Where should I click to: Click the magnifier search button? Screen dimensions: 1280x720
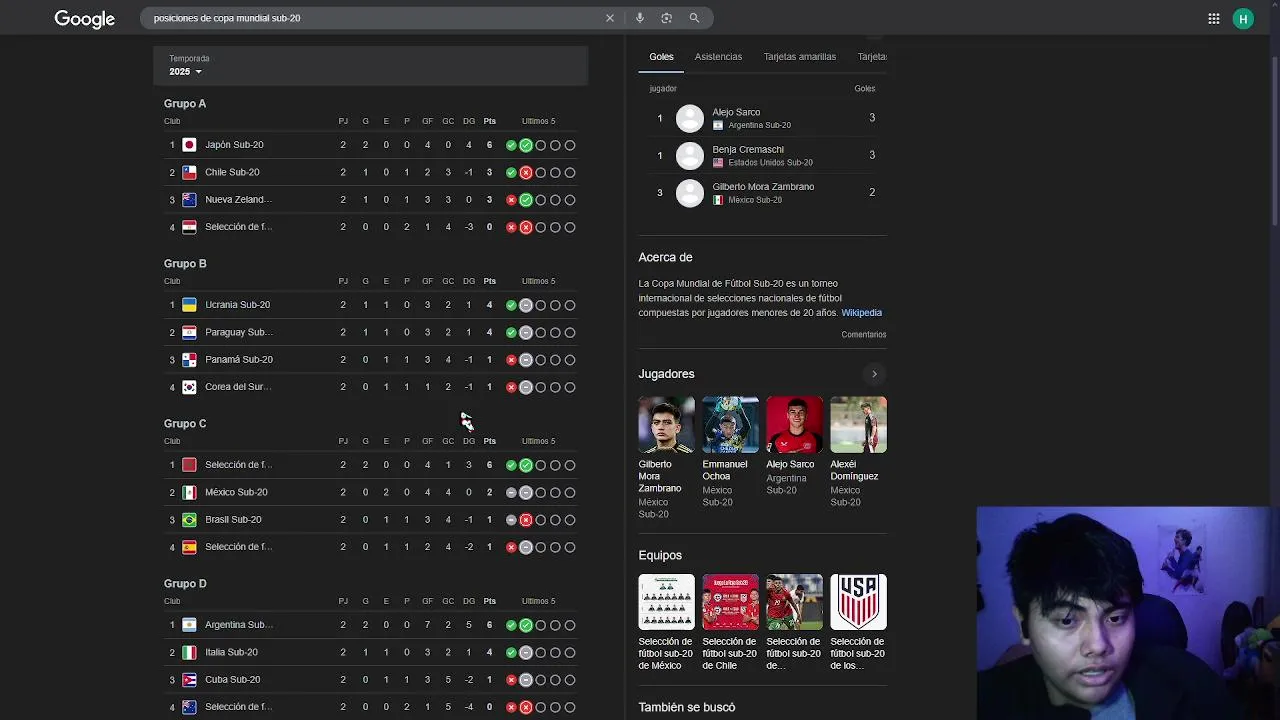(x=694, y=18)
